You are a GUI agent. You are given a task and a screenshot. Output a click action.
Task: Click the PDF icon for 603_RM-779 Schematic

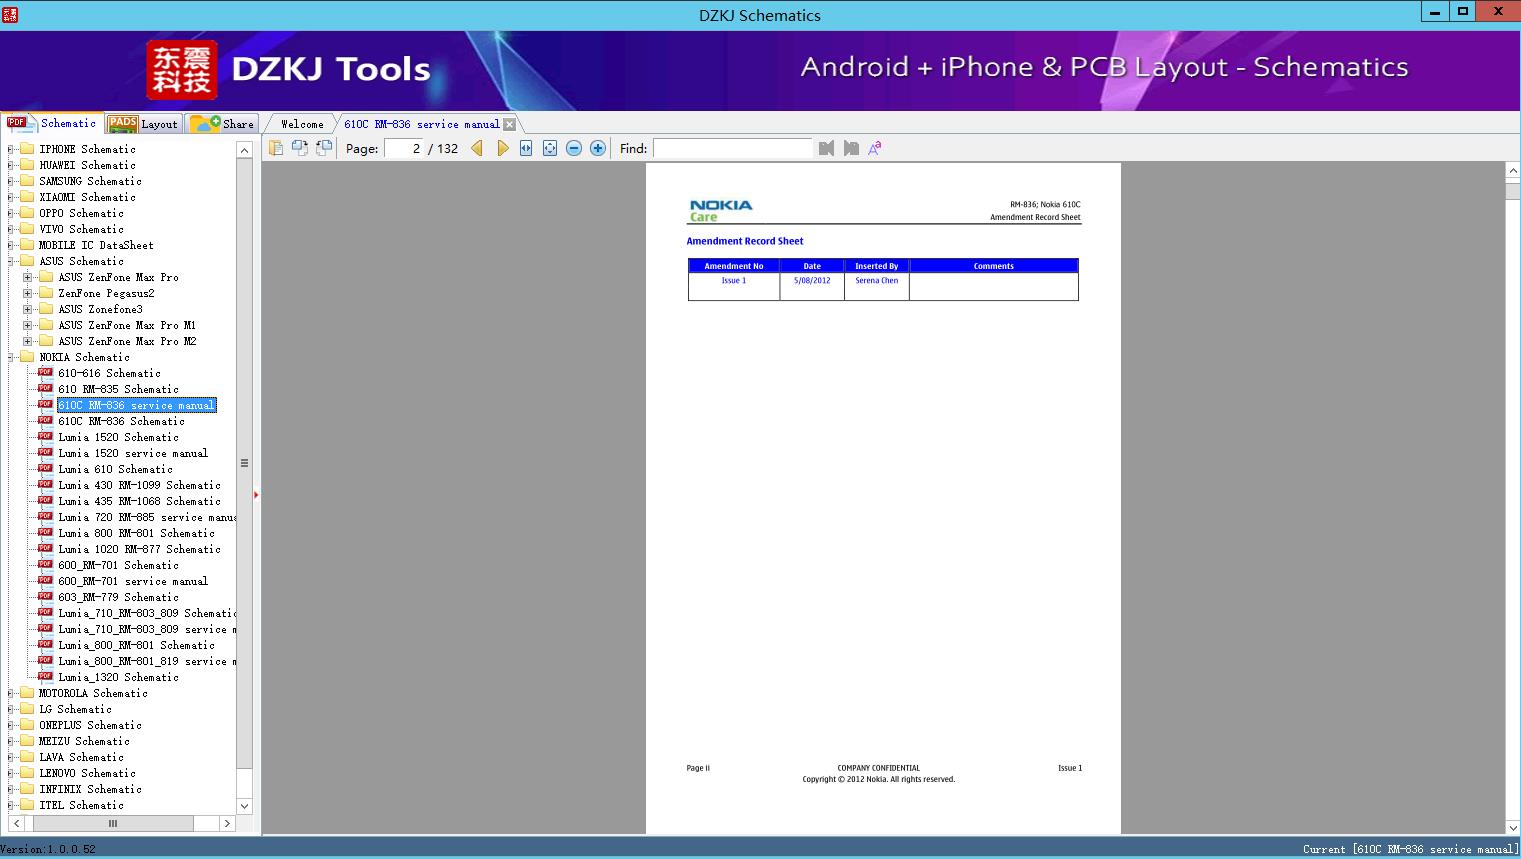tap(45, 597)
